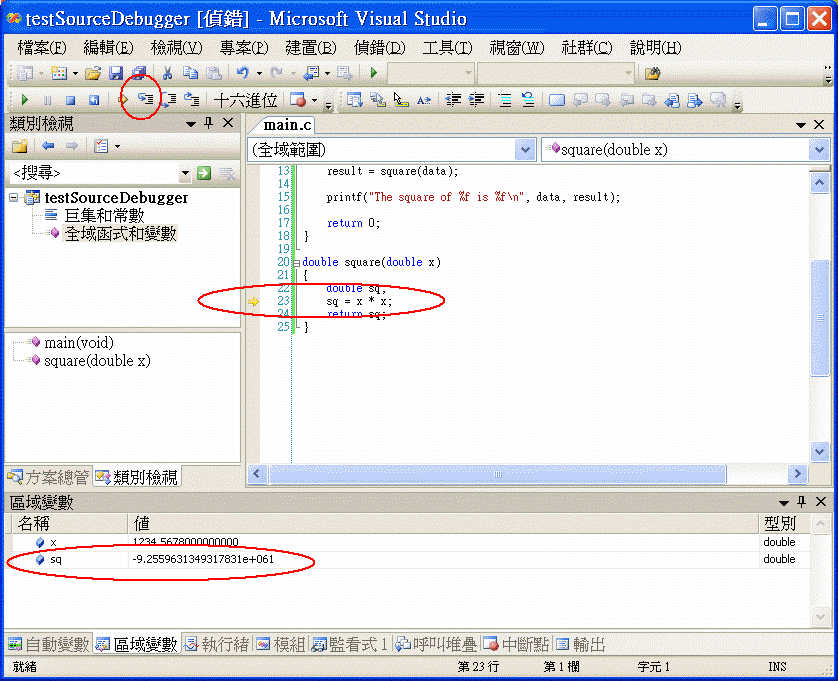Go back in Class View navigation
The image size is (838, 681).
[48, 146]
